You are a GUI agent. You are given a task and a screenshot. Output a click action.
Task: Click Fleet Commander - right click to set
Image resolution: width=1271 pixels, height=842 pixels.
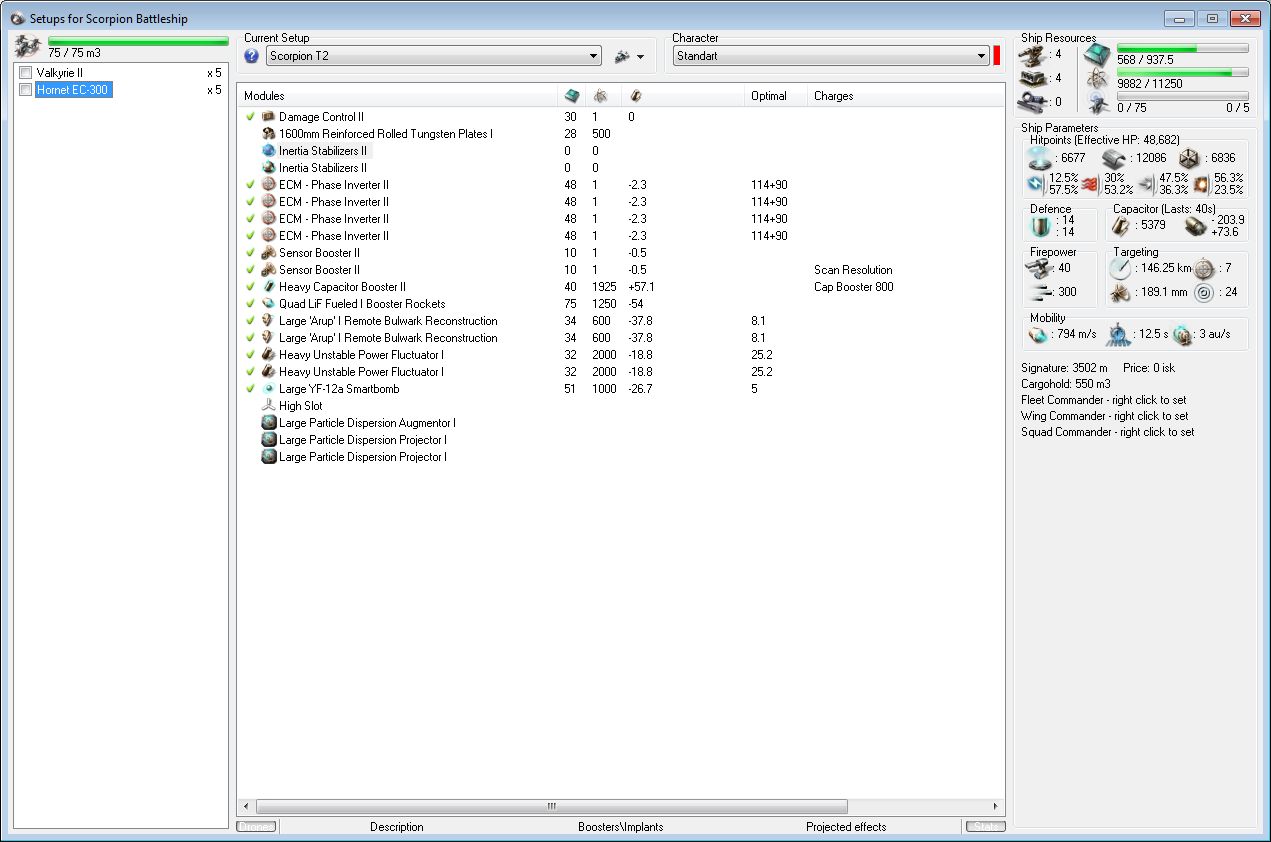coord(1104,400)
